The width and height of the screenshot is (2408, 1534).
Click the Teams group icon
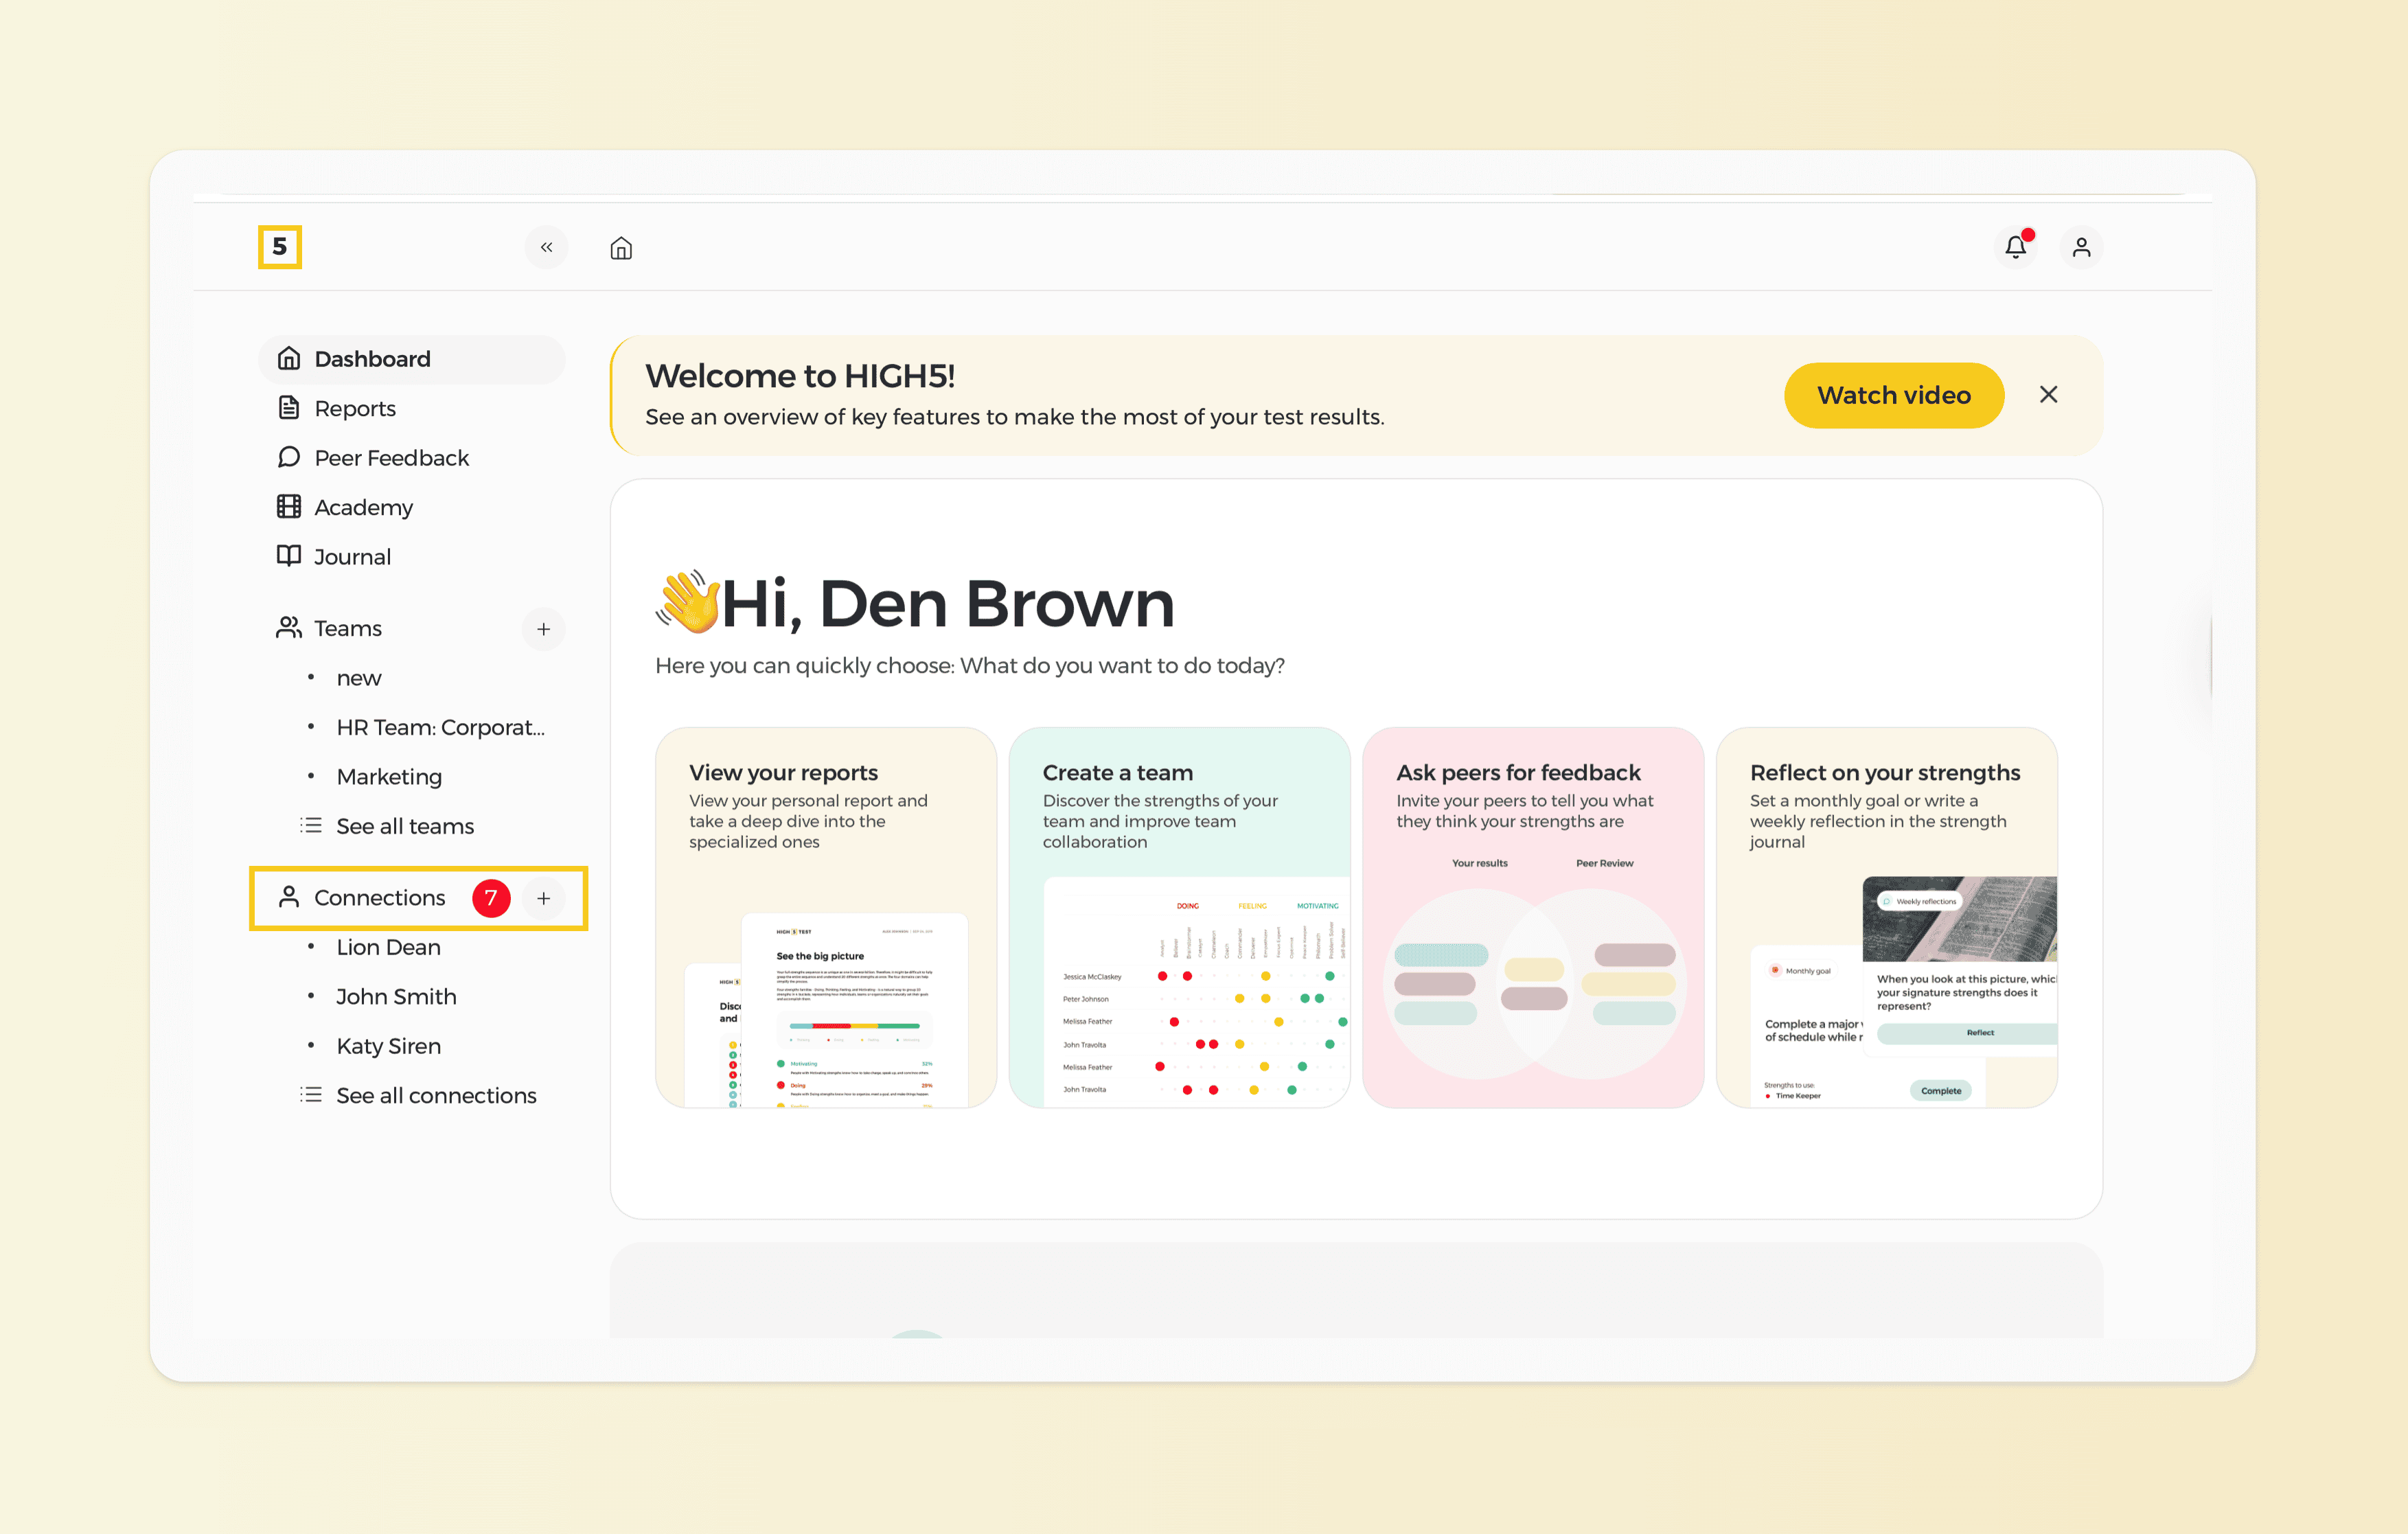(289, 627)
